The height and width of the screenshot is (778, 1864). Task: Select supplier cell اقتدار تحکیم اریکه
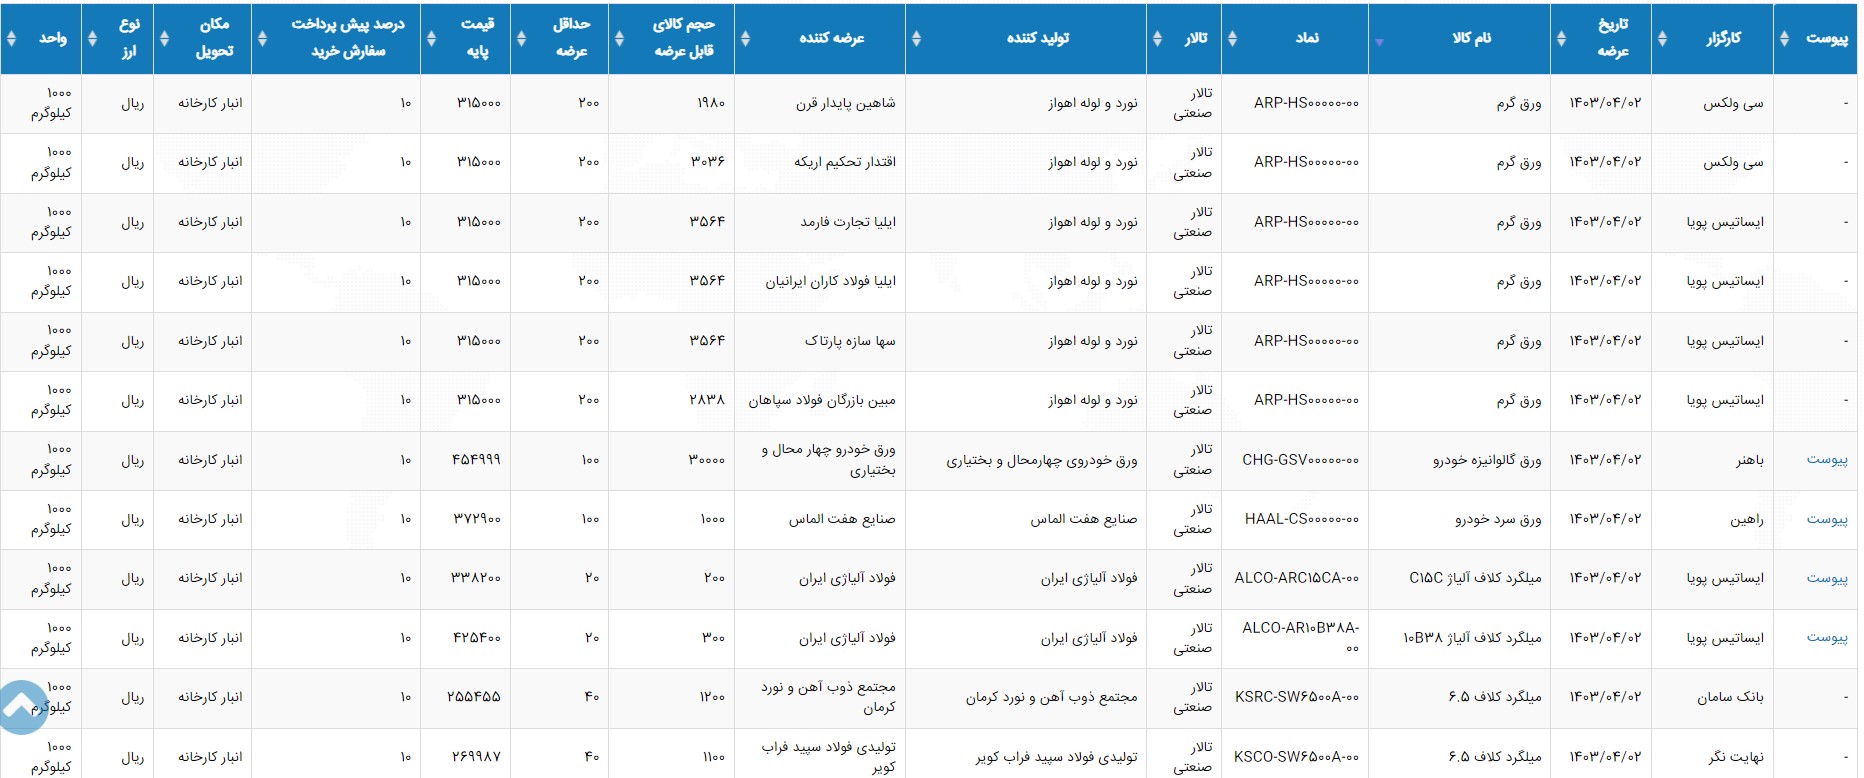point(845,162)
